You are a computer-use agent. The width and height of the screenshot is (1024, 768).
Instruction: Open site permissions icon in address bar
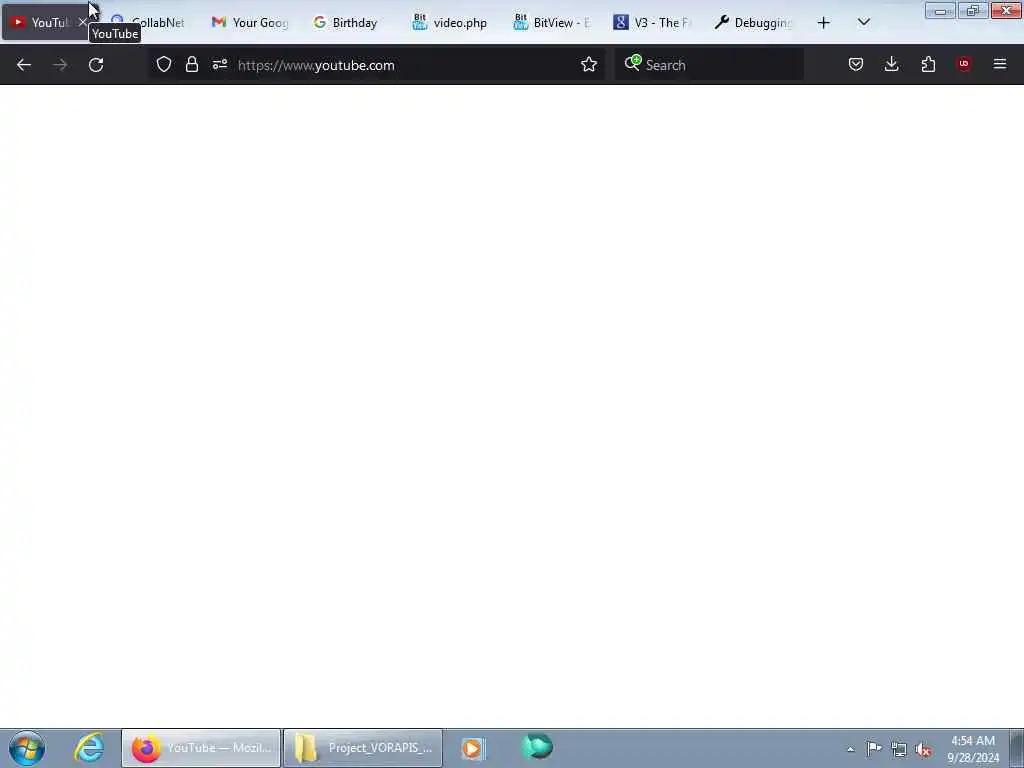220,64
